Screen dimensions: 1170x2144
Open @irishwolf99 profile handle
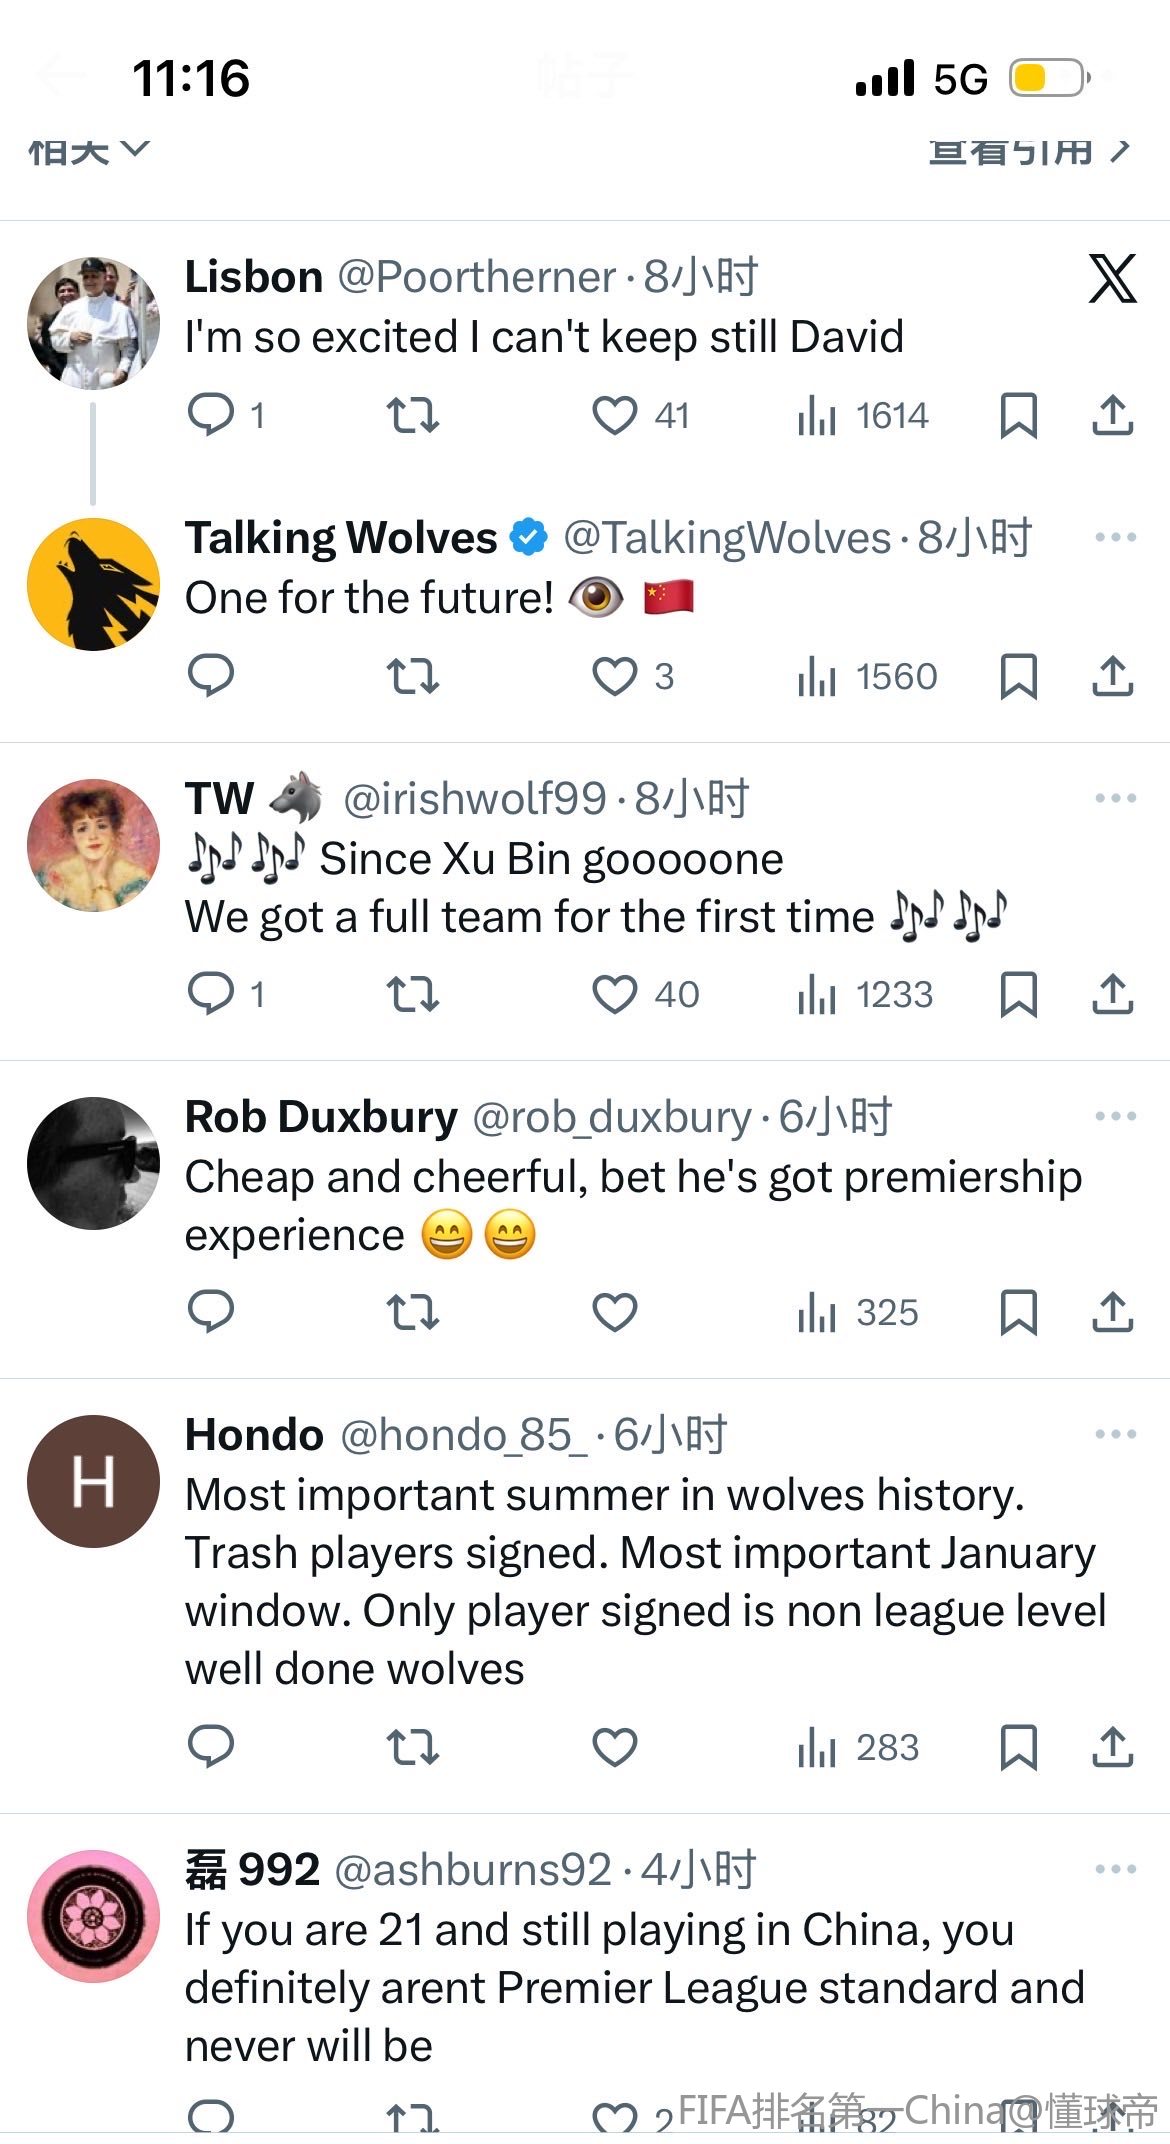tap(474, 799)
